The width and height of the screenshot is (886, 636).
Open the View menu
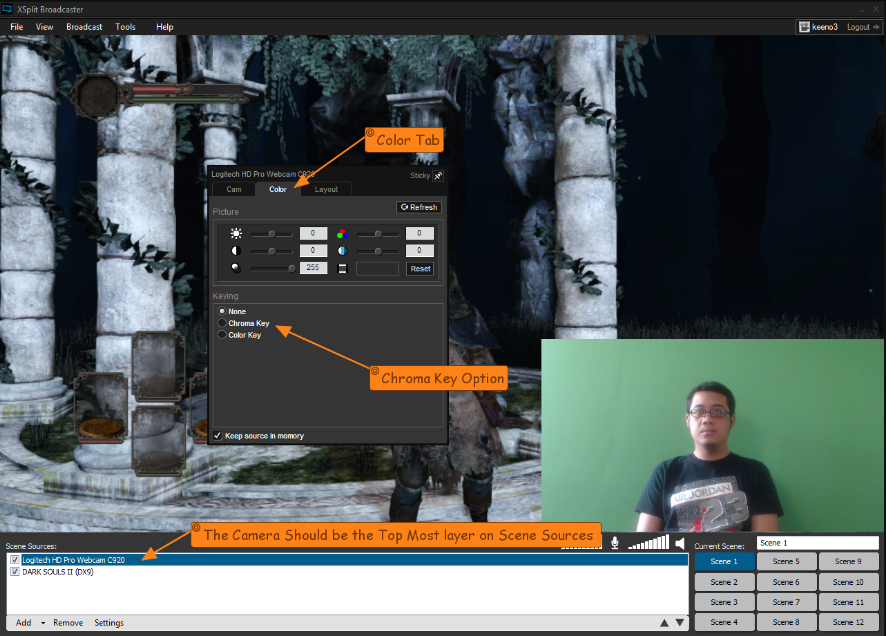pos(44,27)
